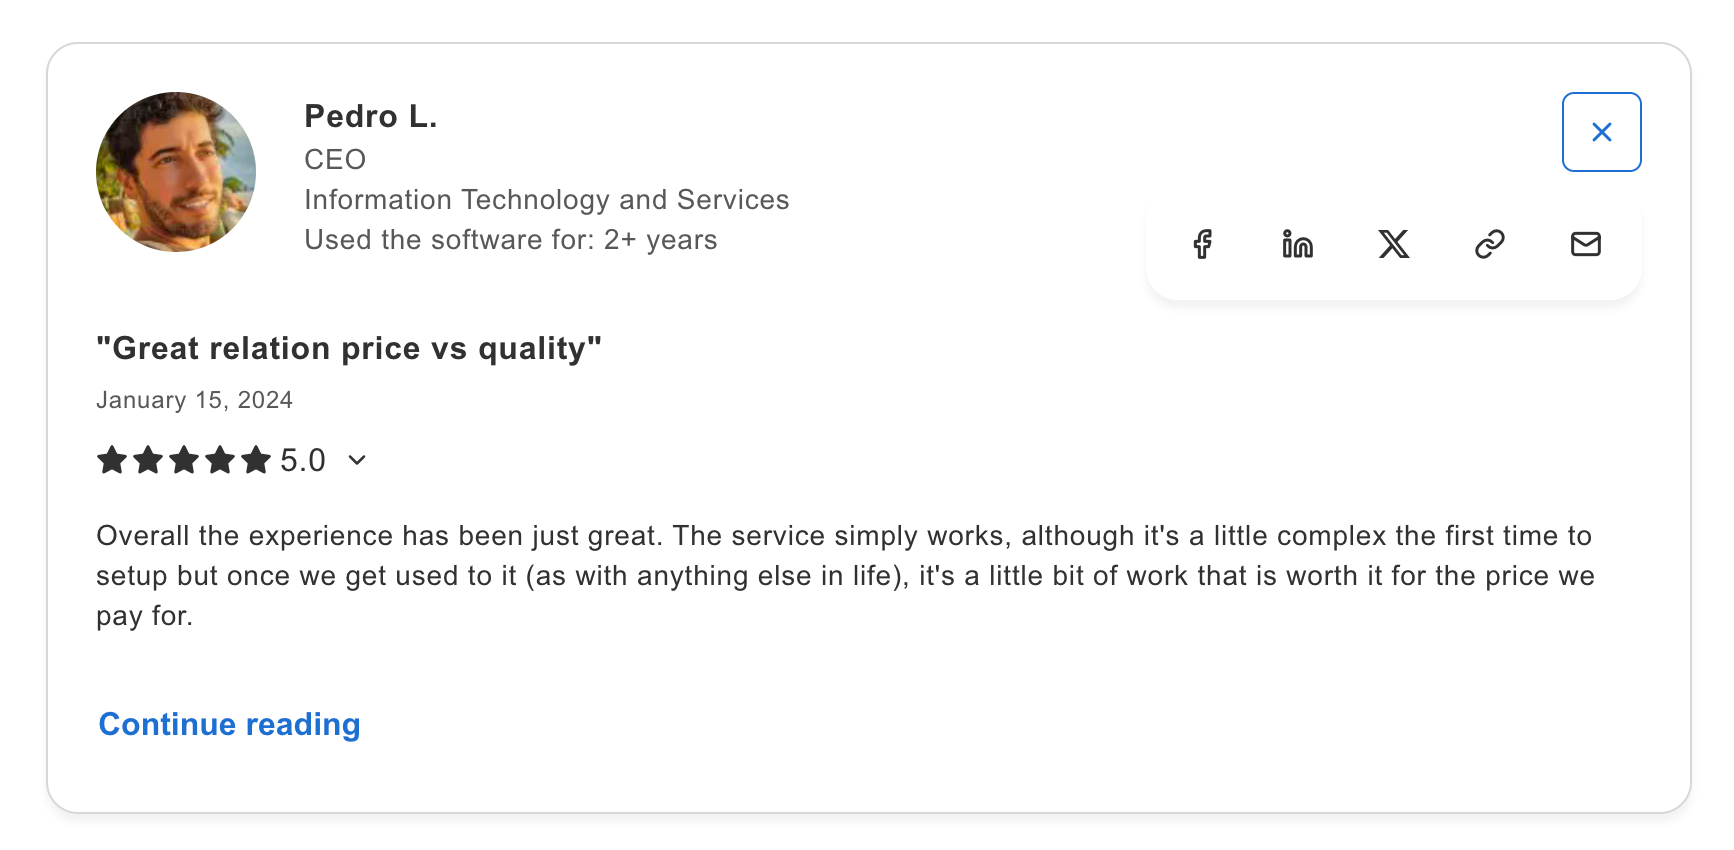
Task: Share the review on Facebook
Action: tap(1203, 244)
